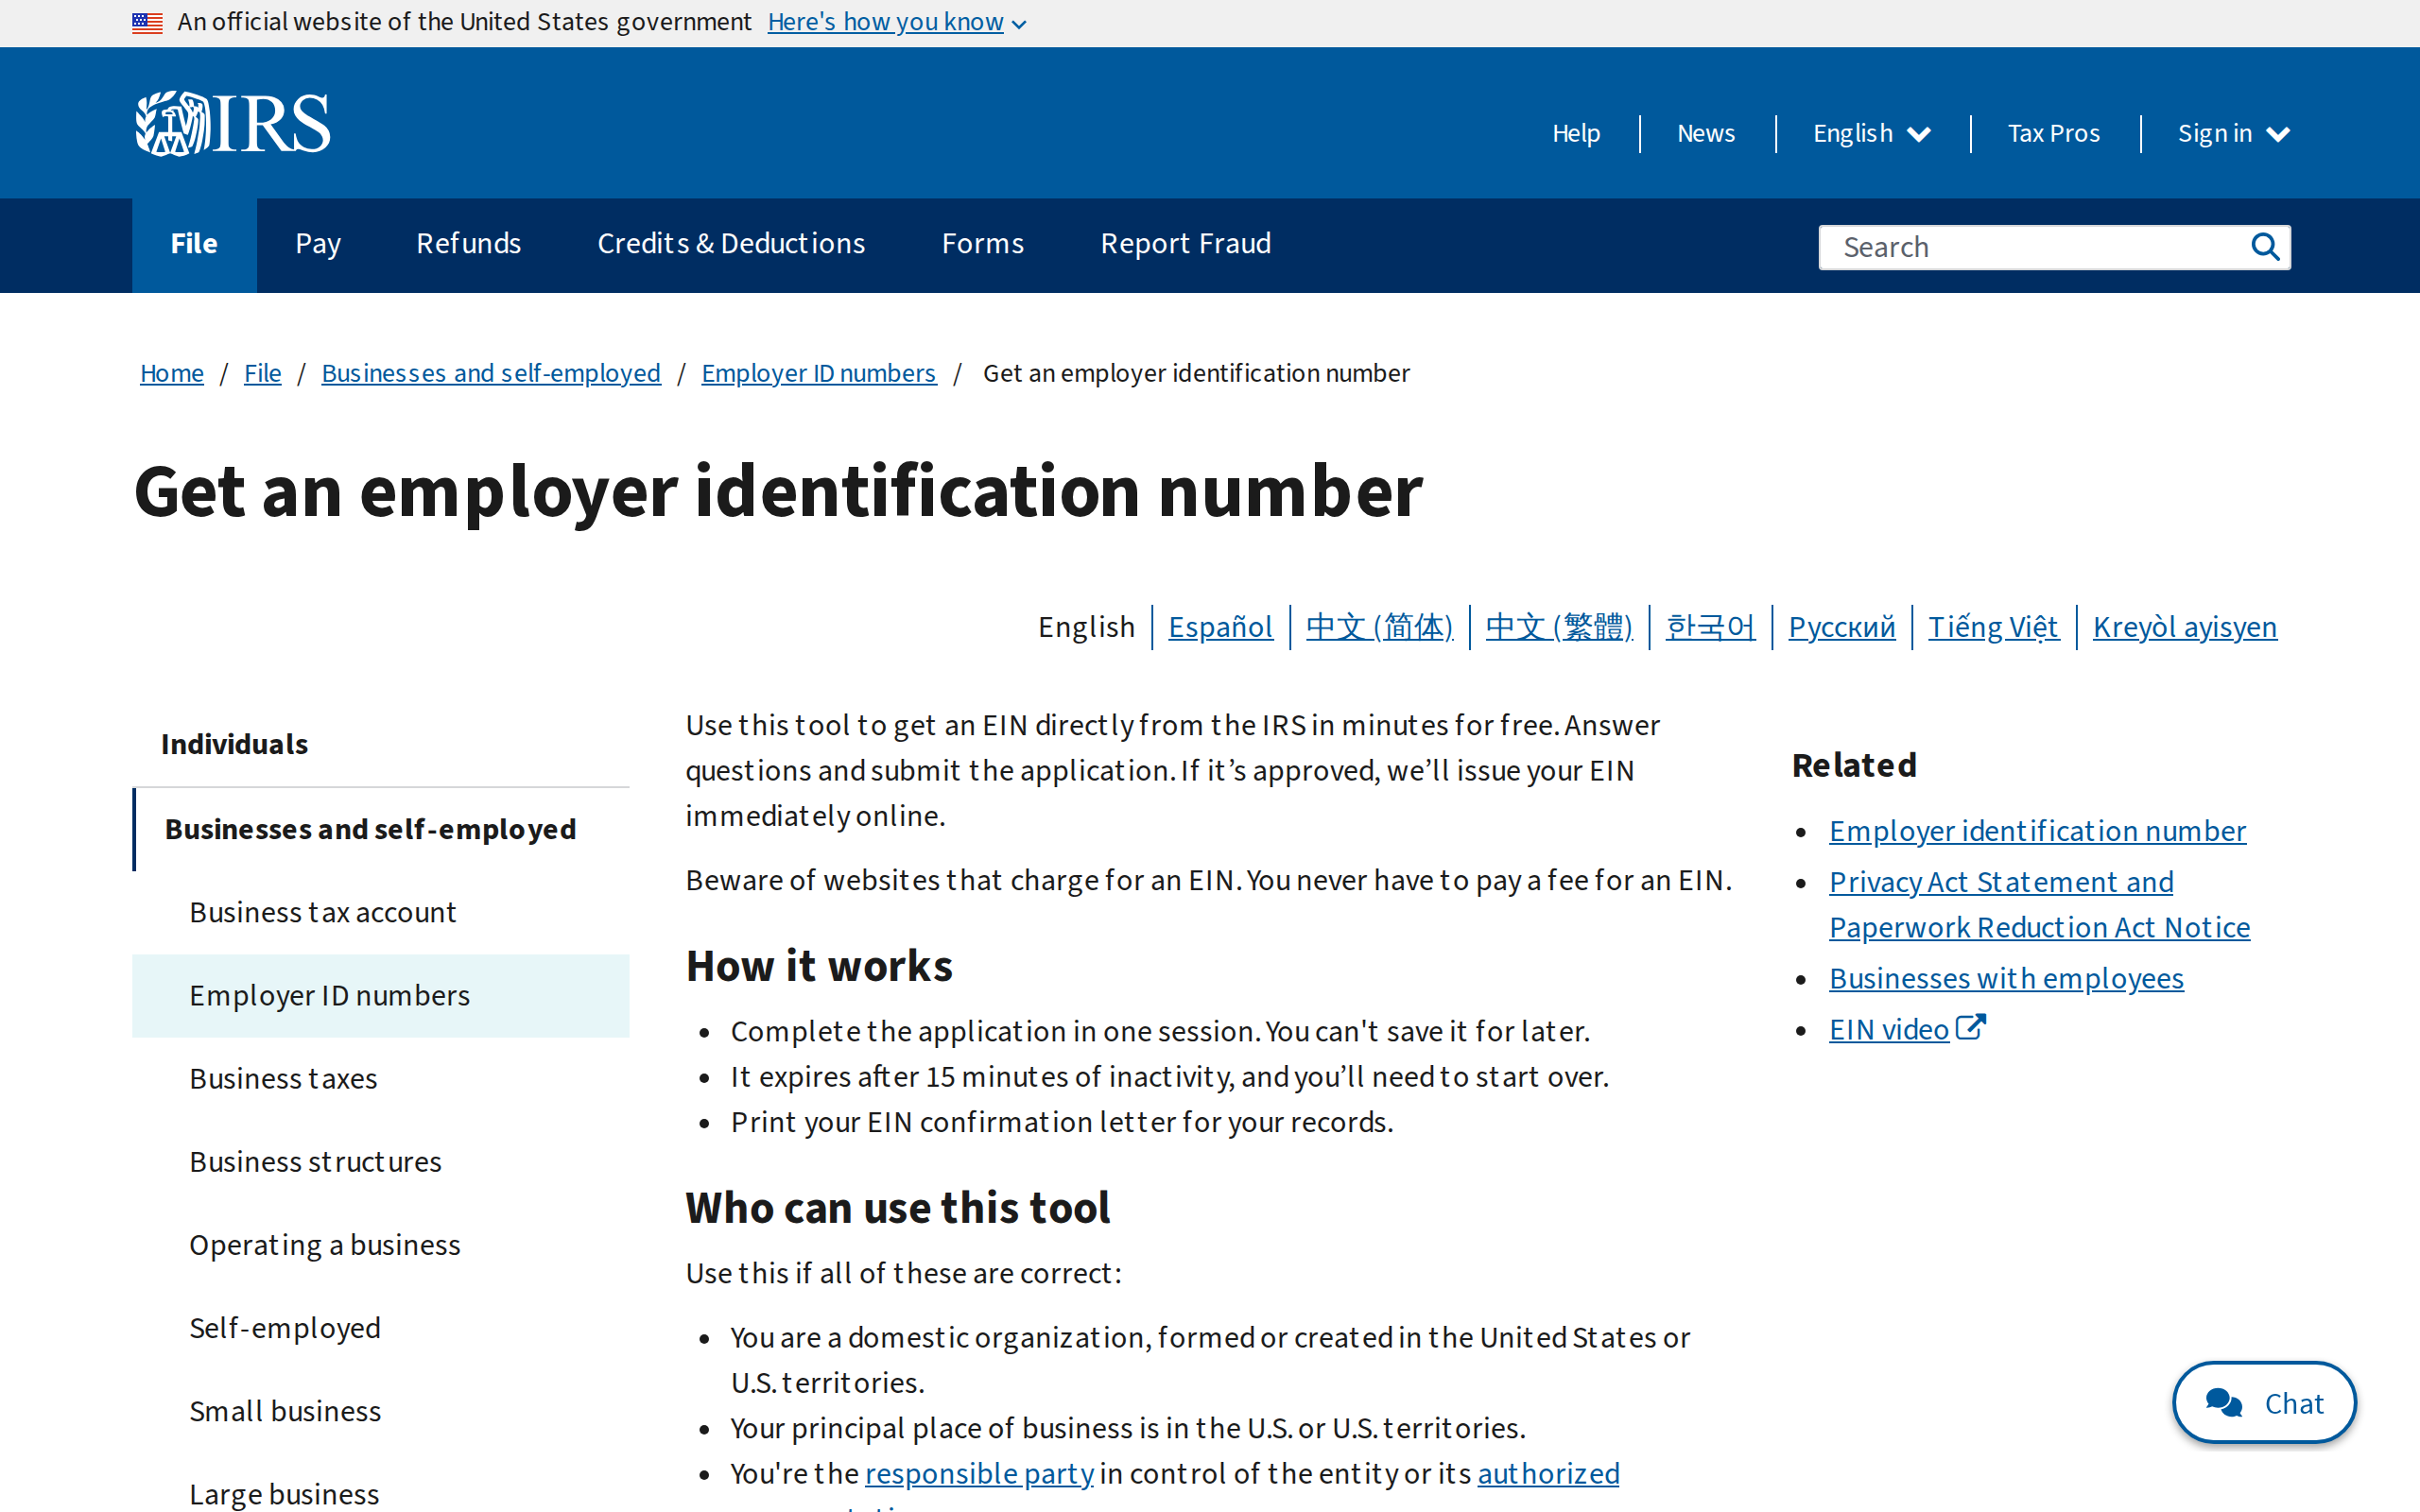Go to File breadcrumb link
2420x1512 pixels.
coord(262,373)
